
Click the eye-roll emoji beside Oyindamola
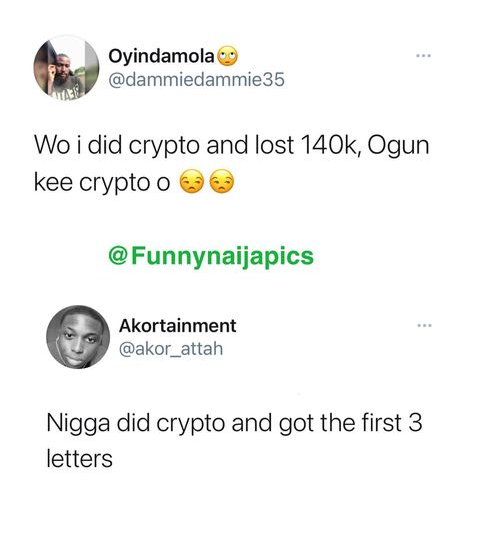click(228, 56)
